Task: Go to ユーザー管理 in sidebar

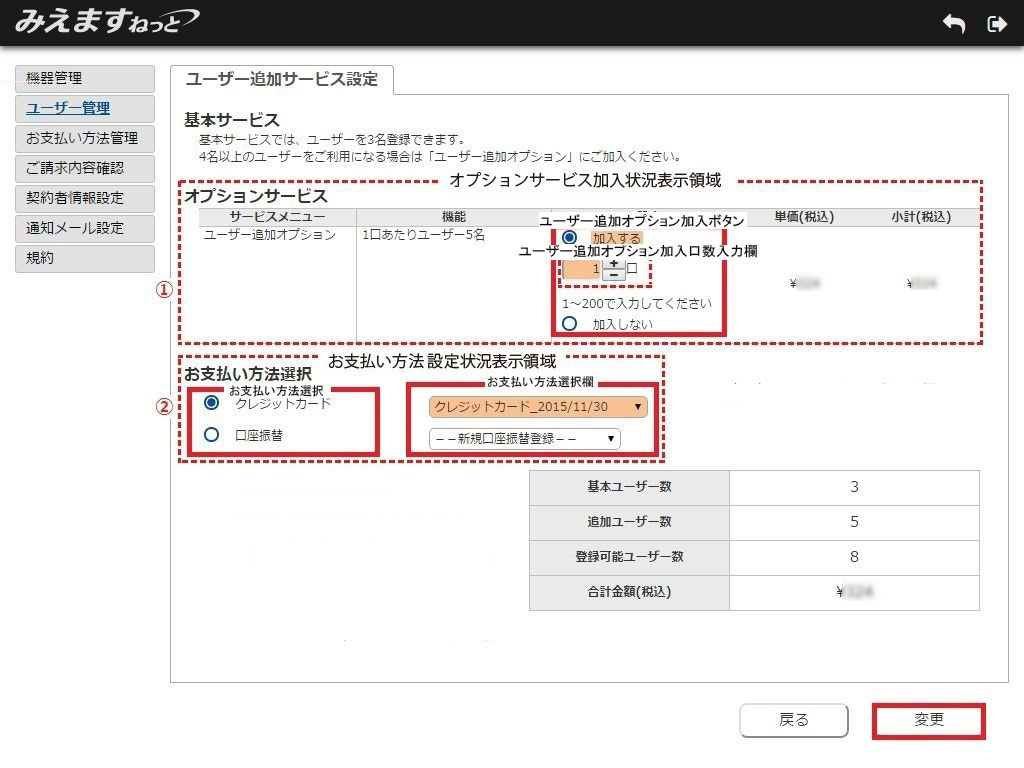Action: pyautogui.click(x=85, y=108)
